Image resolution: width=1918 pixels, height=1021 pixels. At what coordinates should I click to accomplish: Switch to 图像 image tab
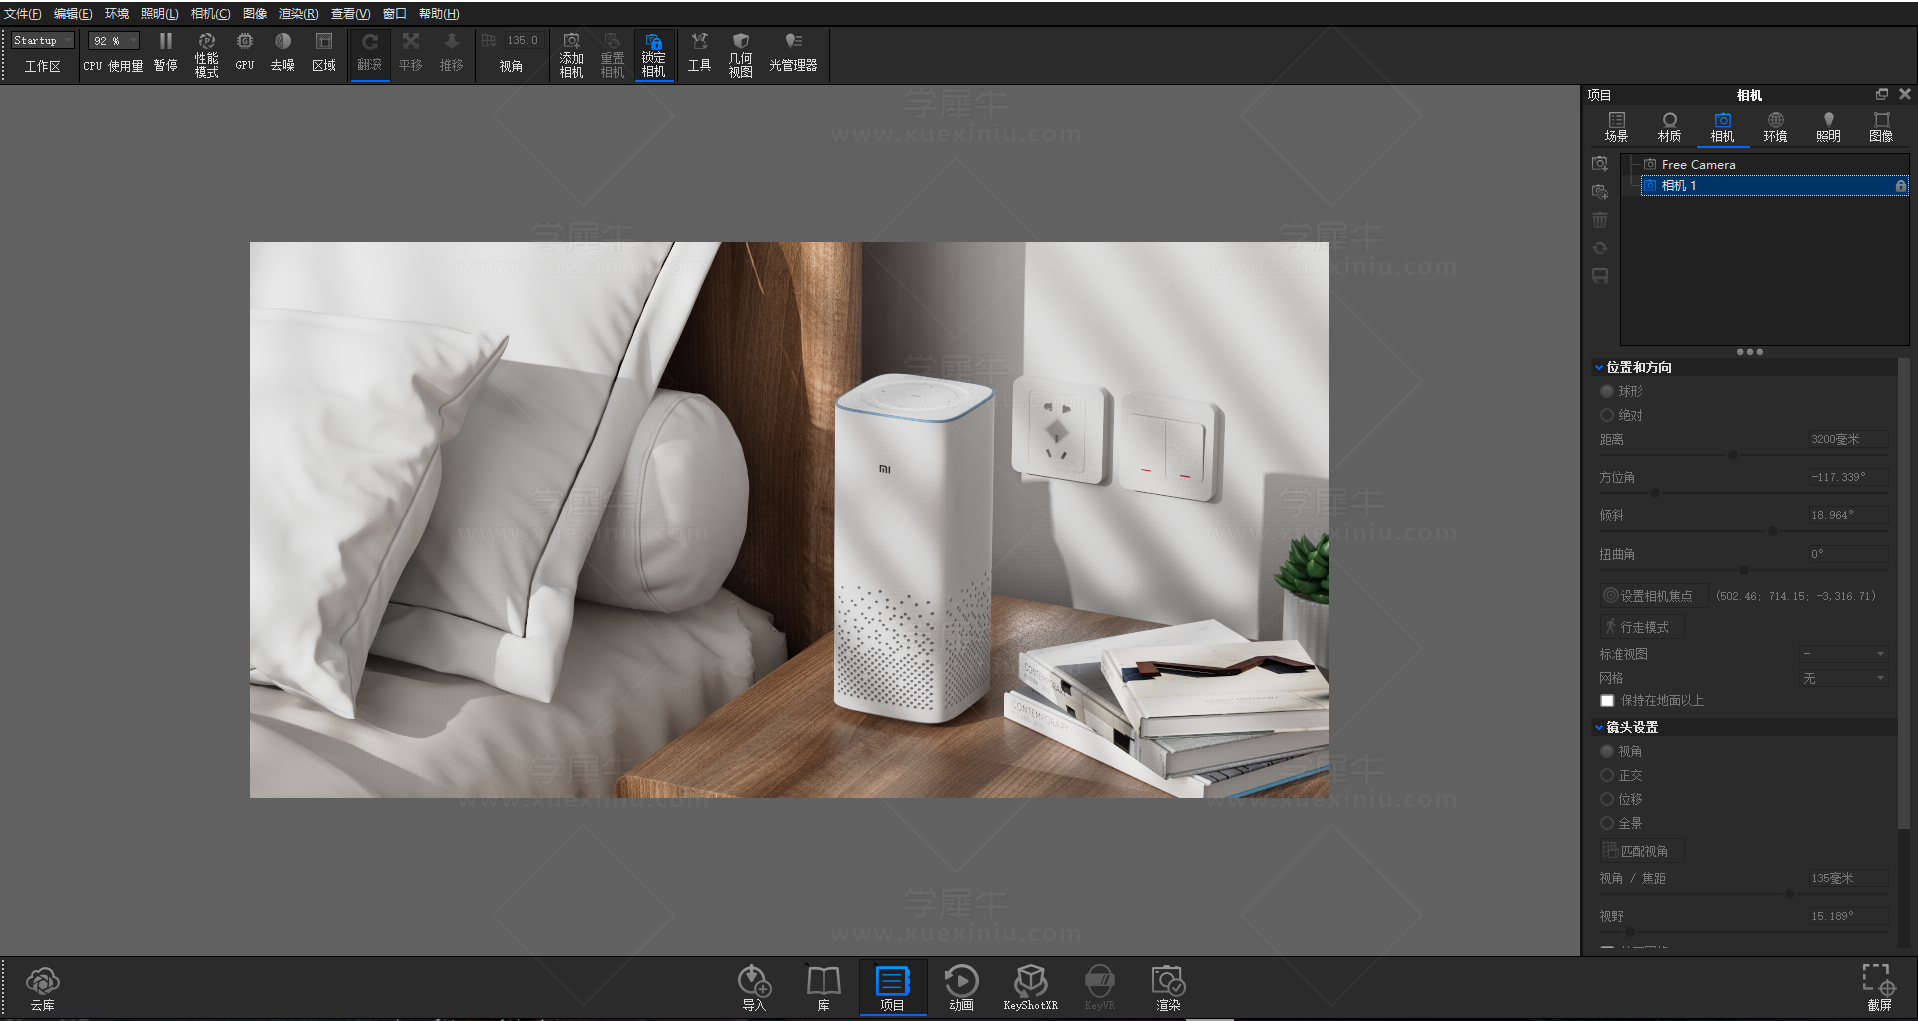point(1881,127)
